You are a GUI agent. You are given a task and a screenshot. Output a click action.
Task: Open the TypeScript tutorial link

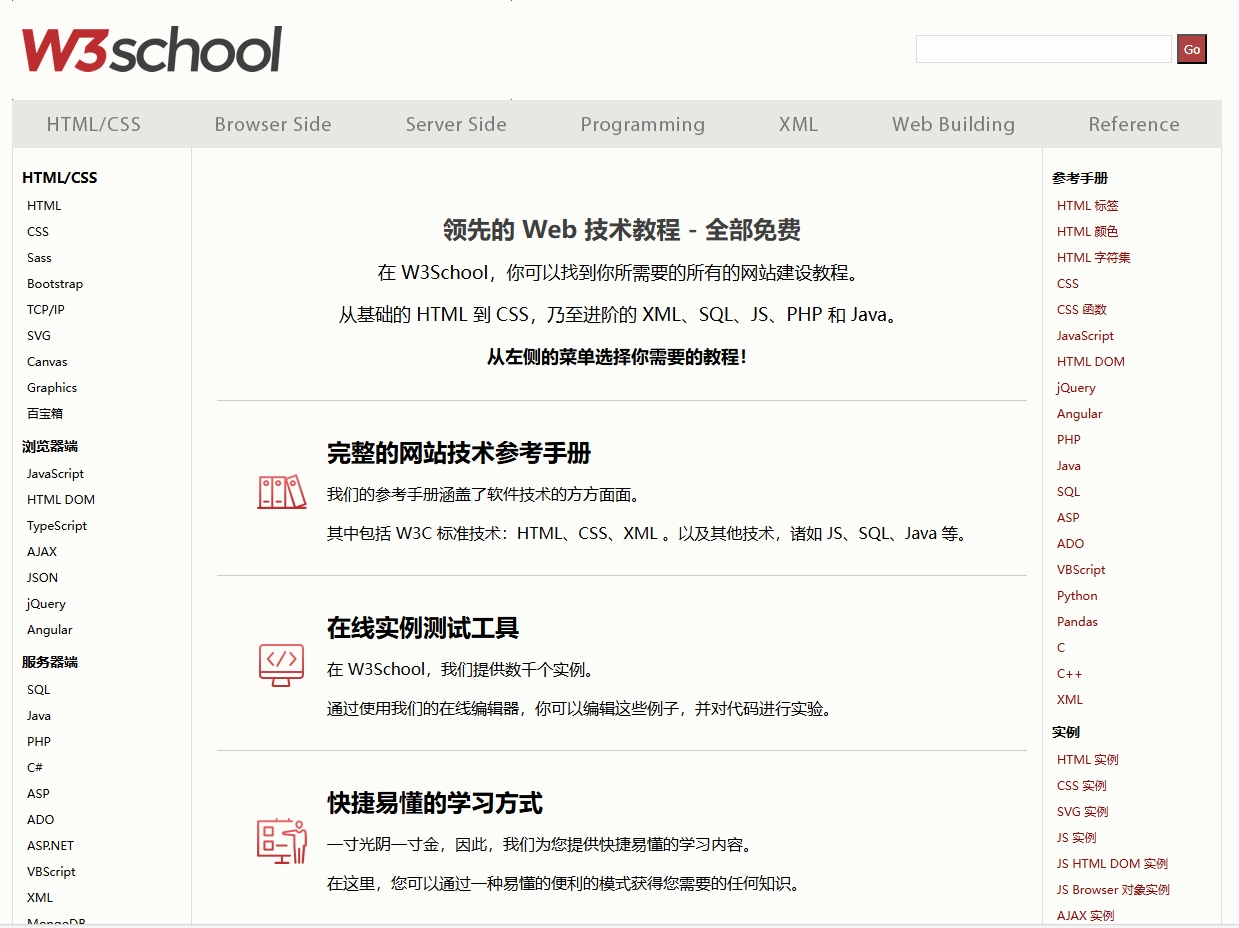[56, 525]
